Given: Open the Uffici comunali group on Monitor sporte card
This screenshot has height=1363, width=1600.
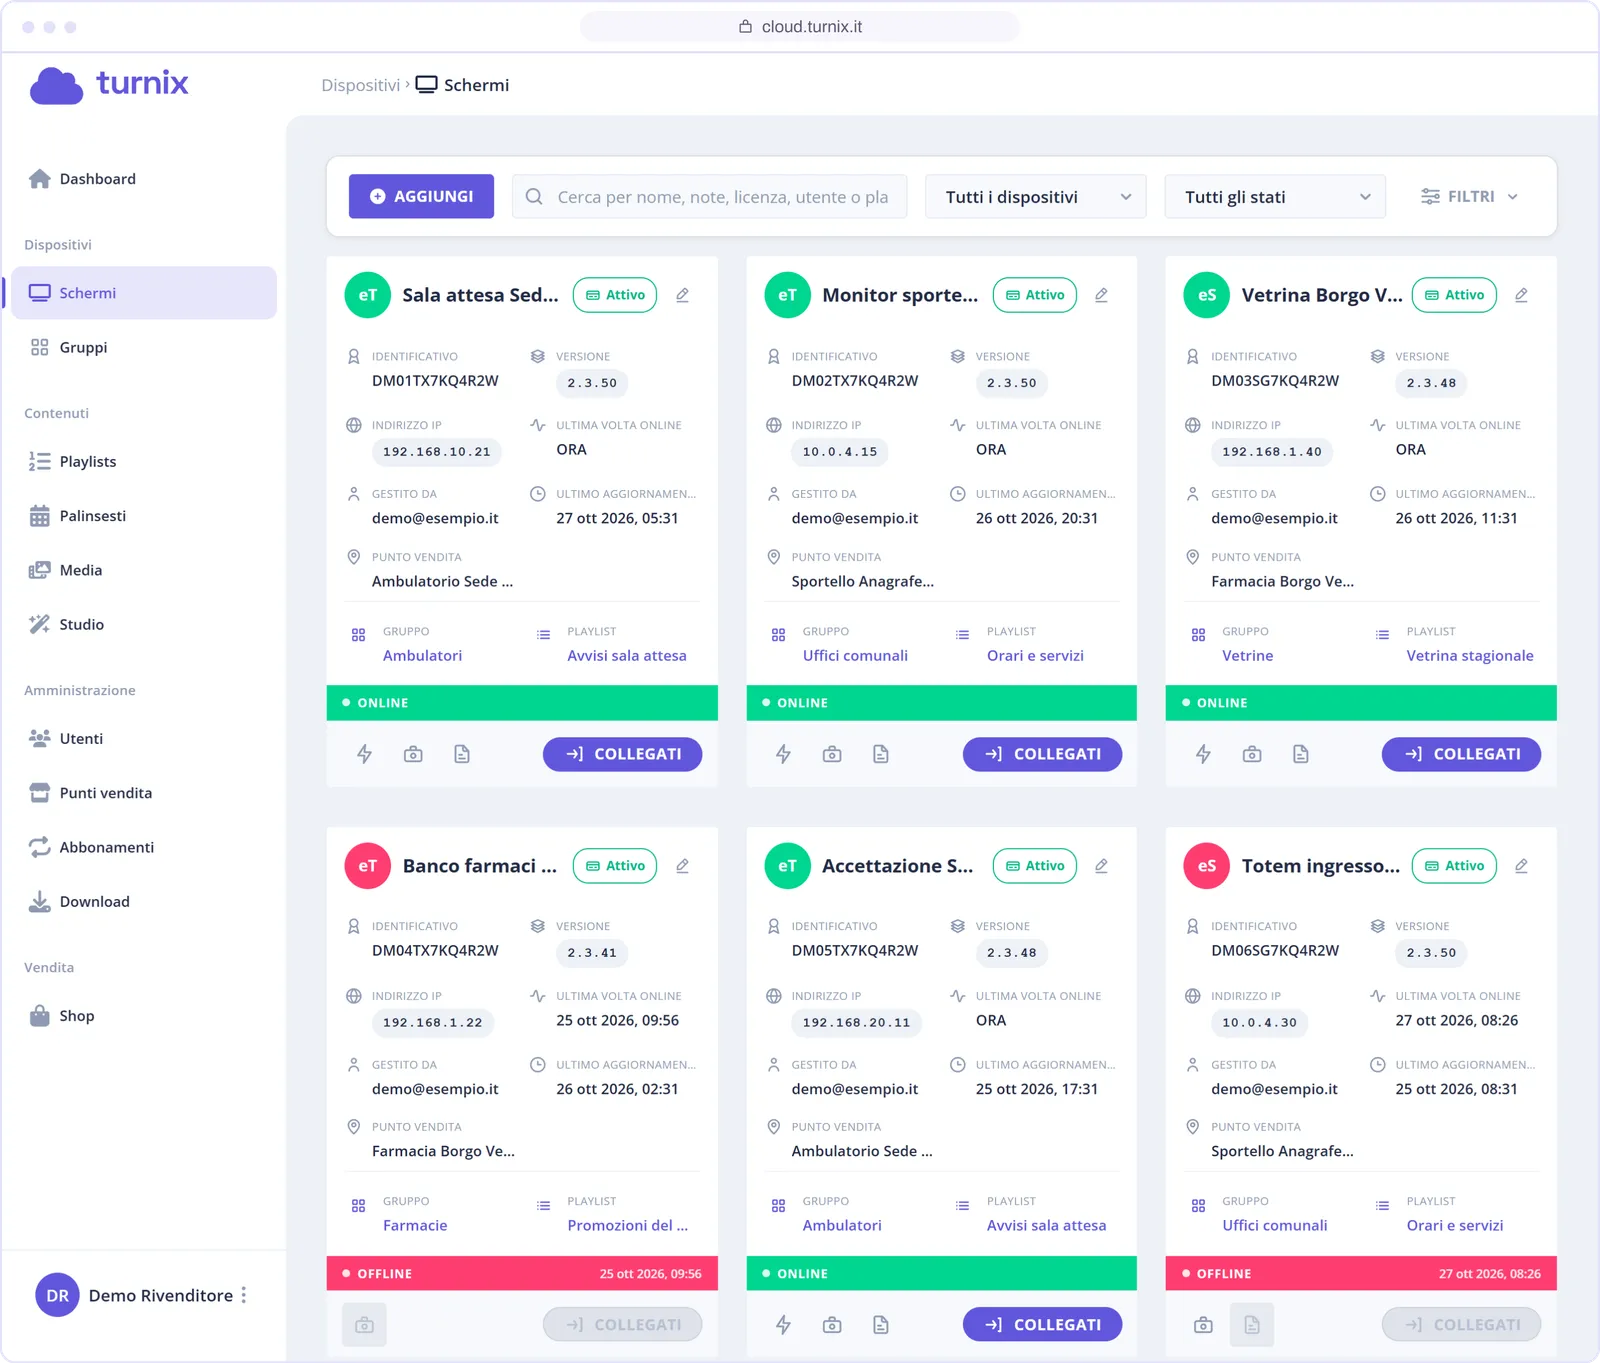Looking at the screenshot, I should point(855,656).
